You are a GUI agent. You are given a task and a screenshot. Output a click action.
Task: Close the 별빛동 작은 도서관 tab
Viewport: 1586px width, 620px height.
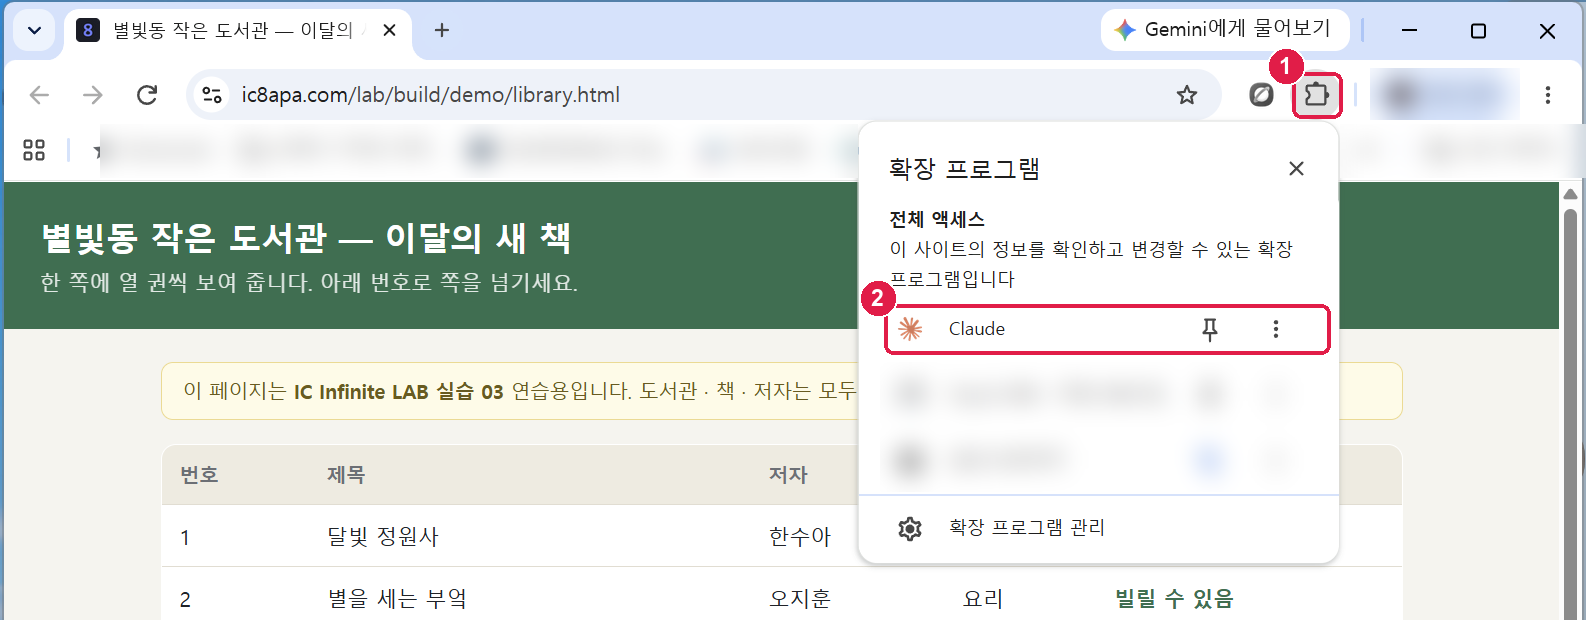point(389,30)
